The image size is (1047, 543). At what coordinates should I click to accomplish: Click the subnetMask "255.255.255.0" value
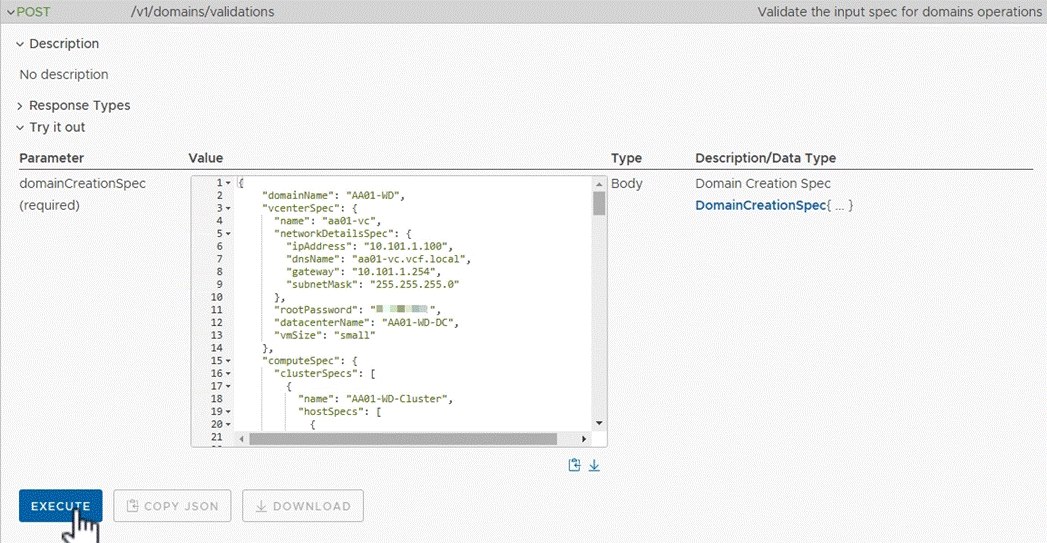click(414, 285)
